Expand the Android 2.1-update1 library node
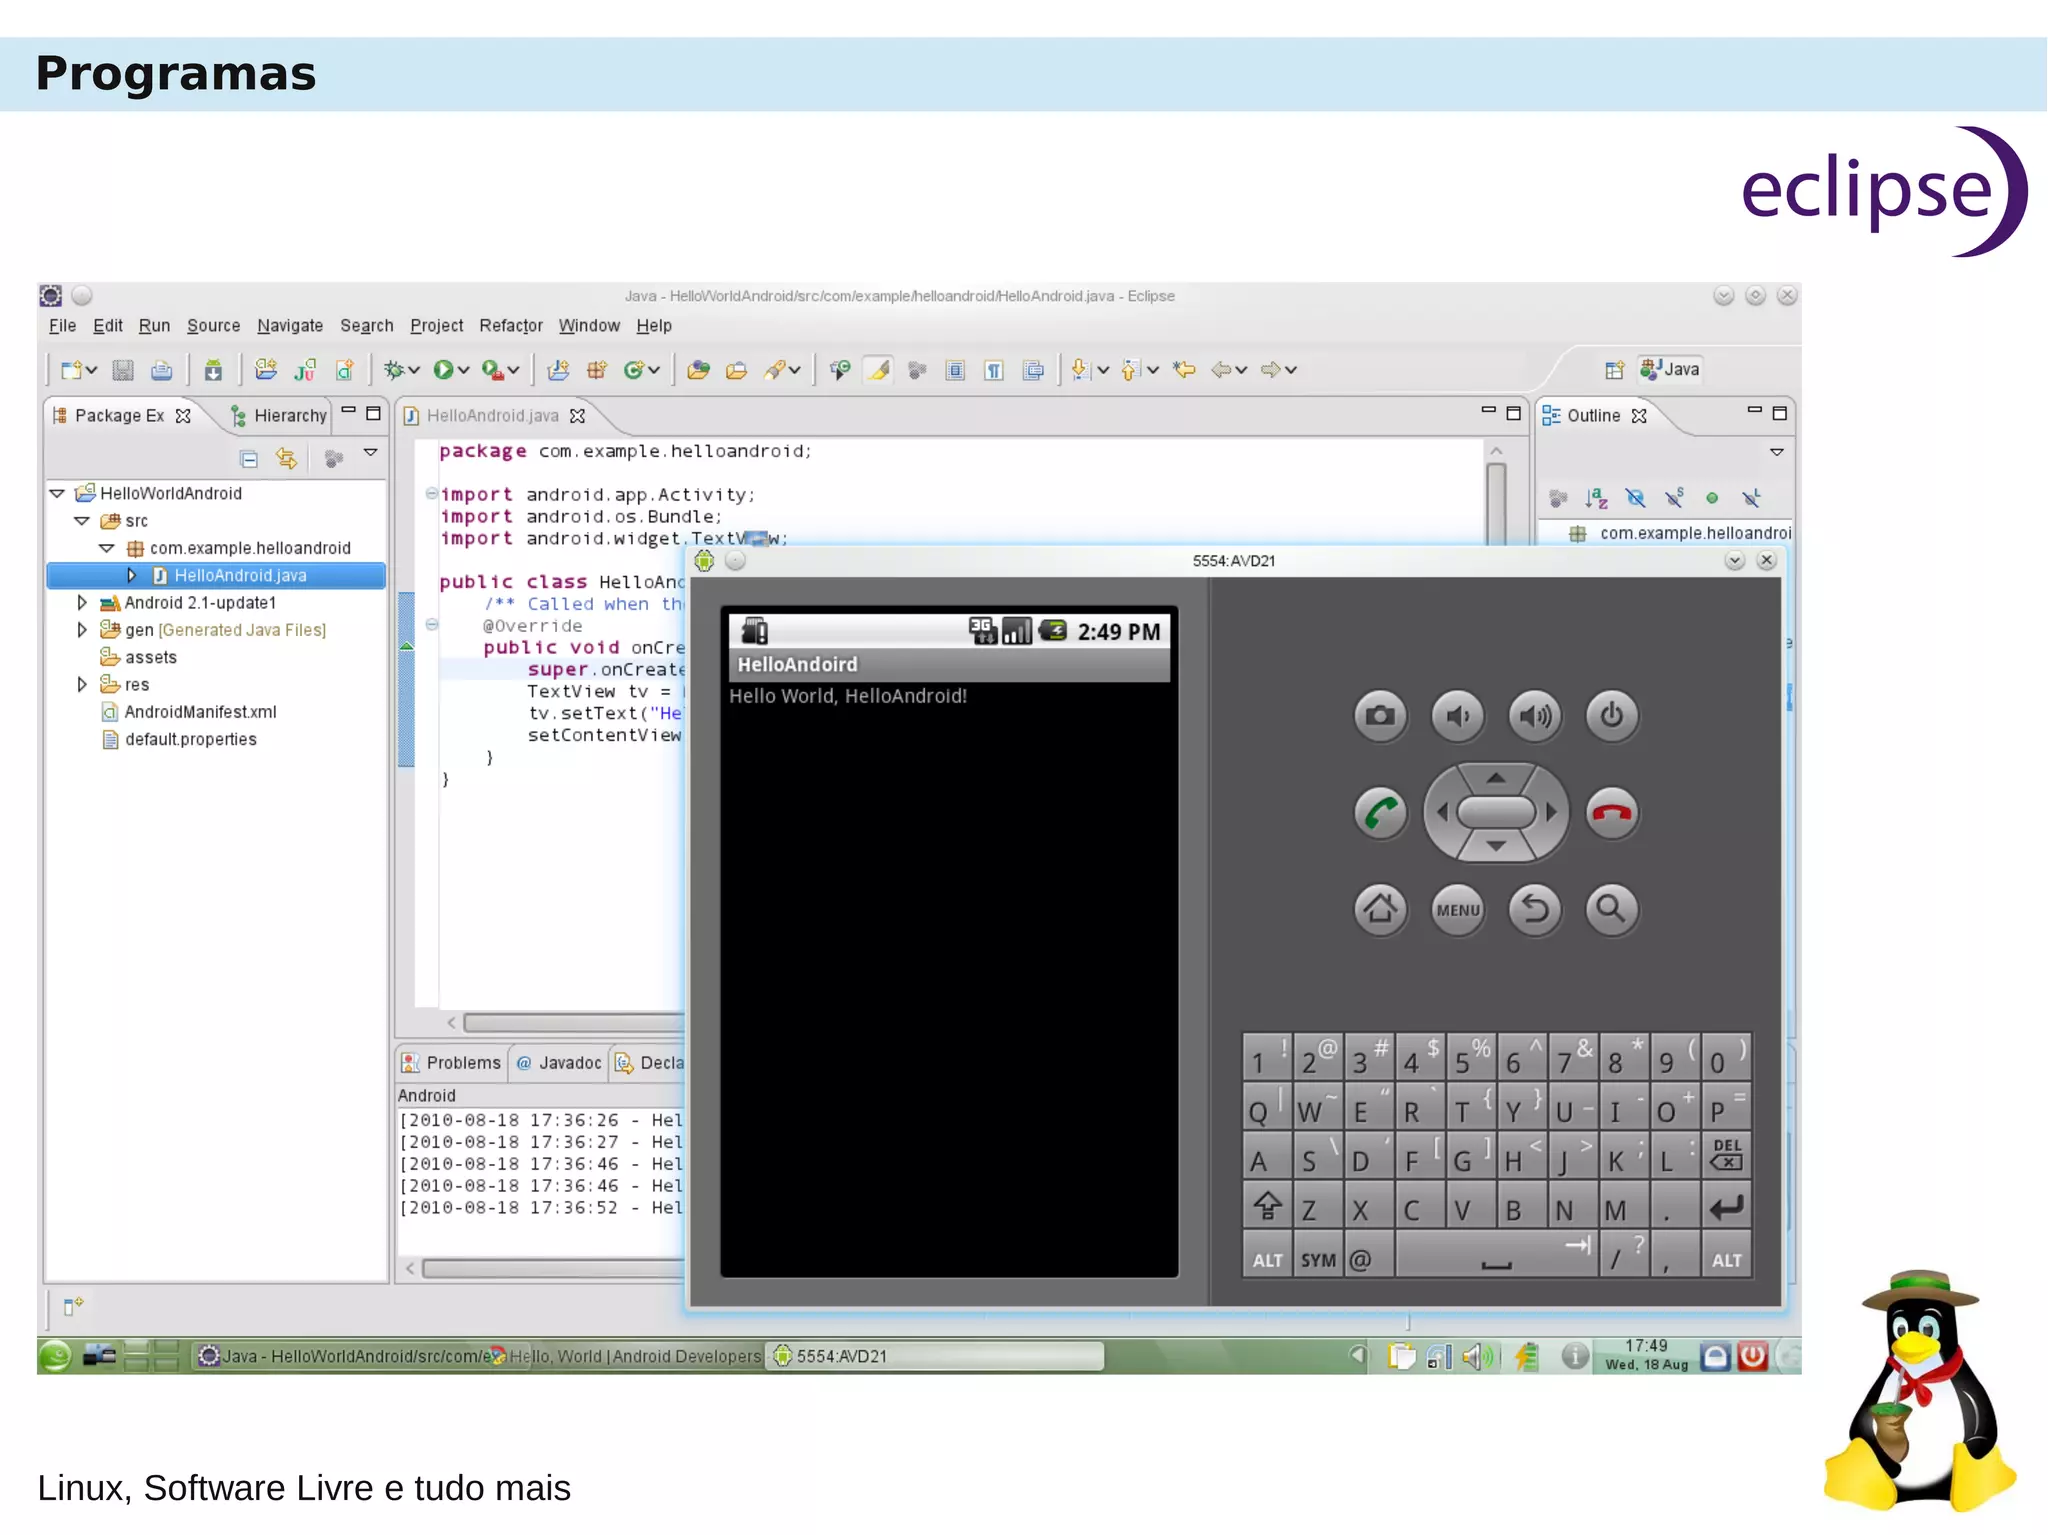Screen dimensions: 2048x1535 tap(82, 603)
